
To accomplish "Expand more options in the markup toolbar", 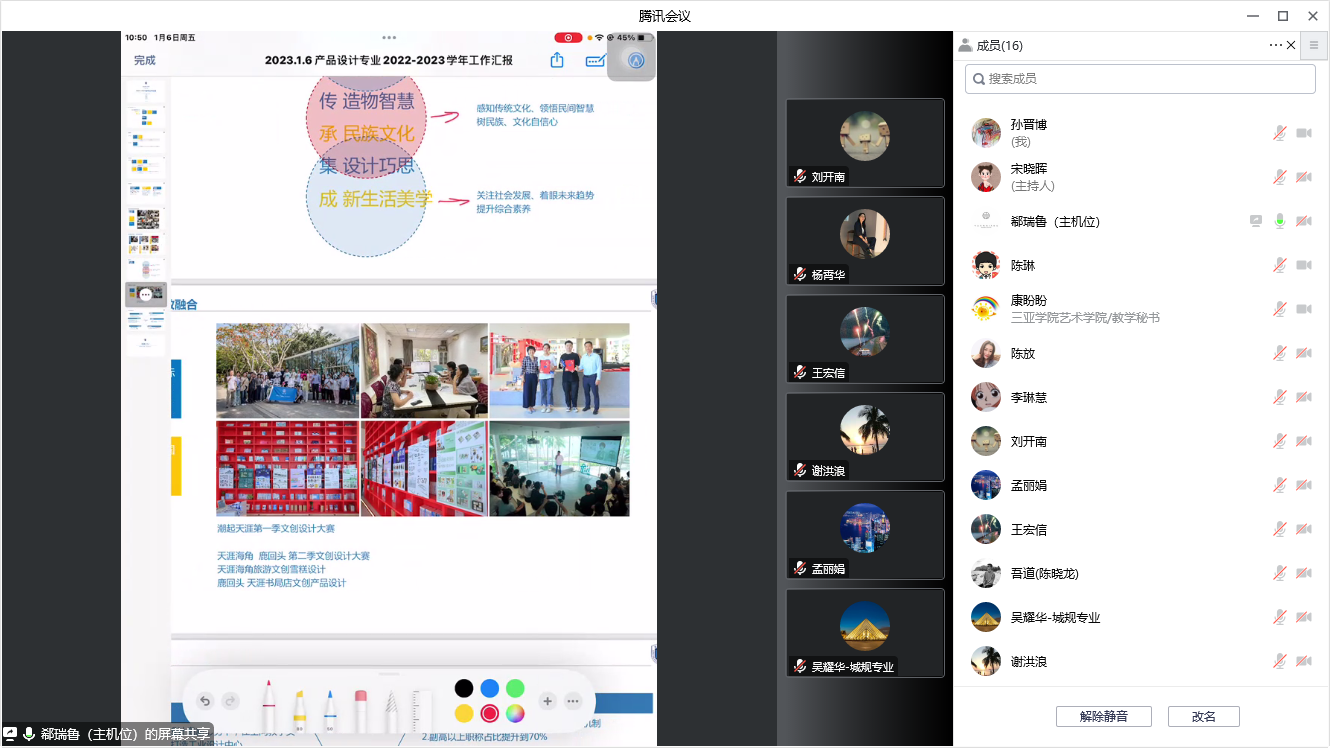I will (573, 701).
